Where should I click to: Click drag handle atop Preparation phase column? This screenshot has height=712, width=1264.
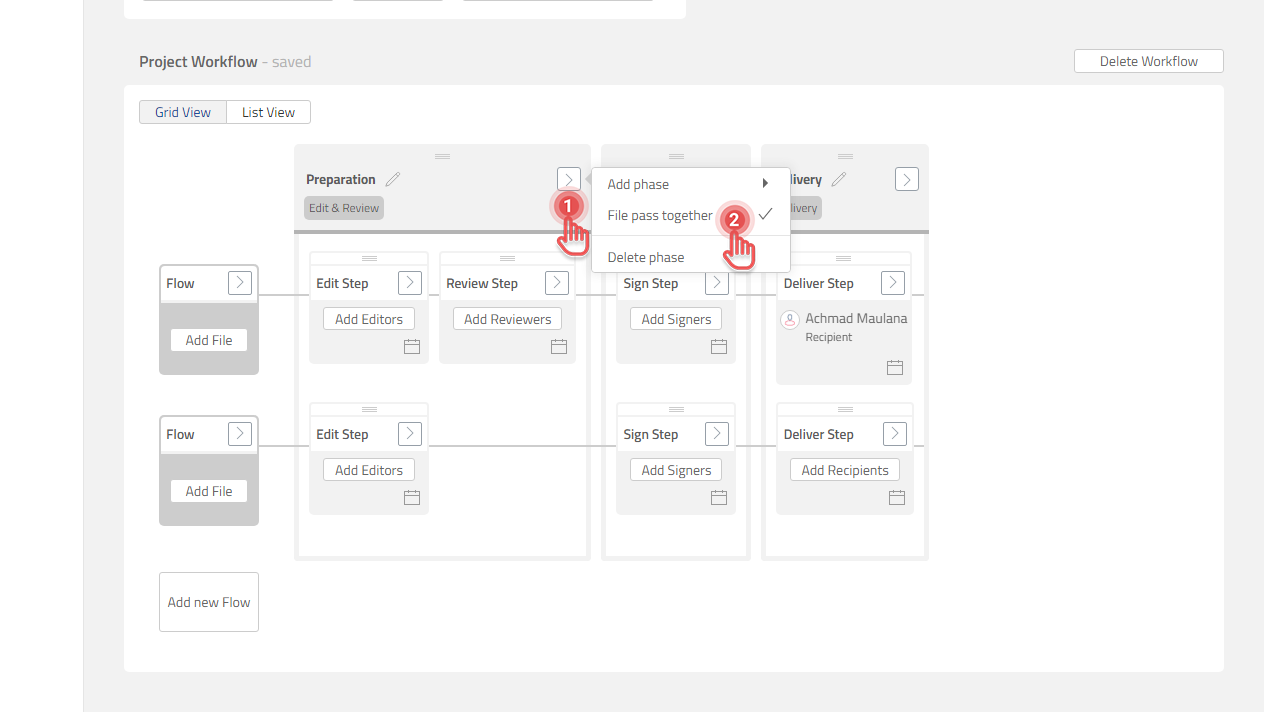pyautogui.click(x=442, y=156)
